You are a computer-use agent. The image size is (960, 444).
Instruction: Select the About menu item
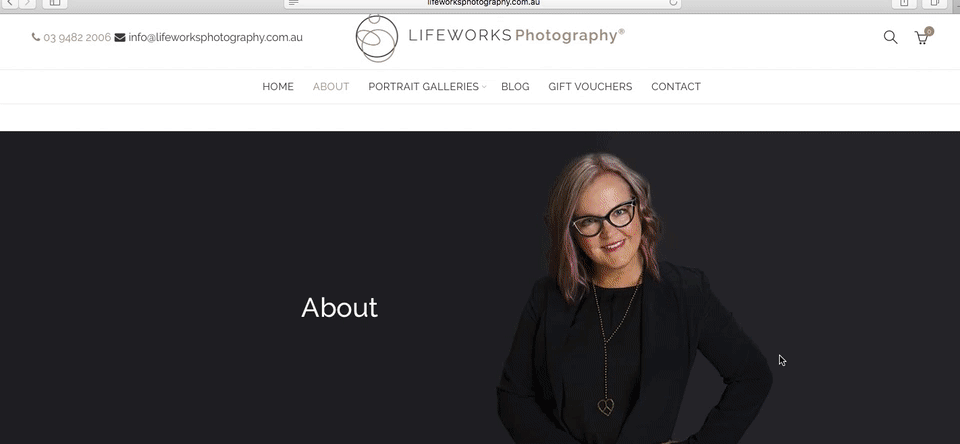click(x=331, y=87)
